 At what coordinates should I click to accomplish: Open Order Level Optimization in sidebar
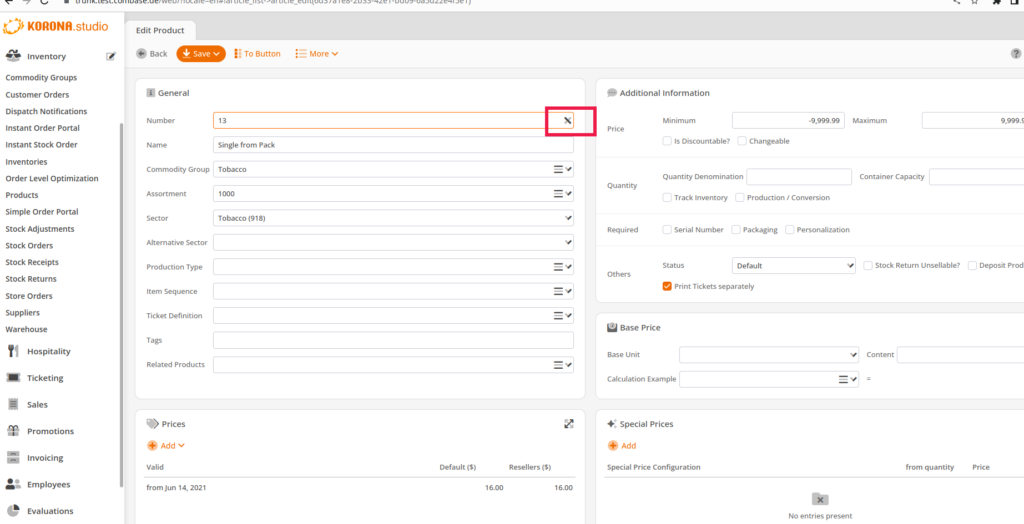point(52,178)
